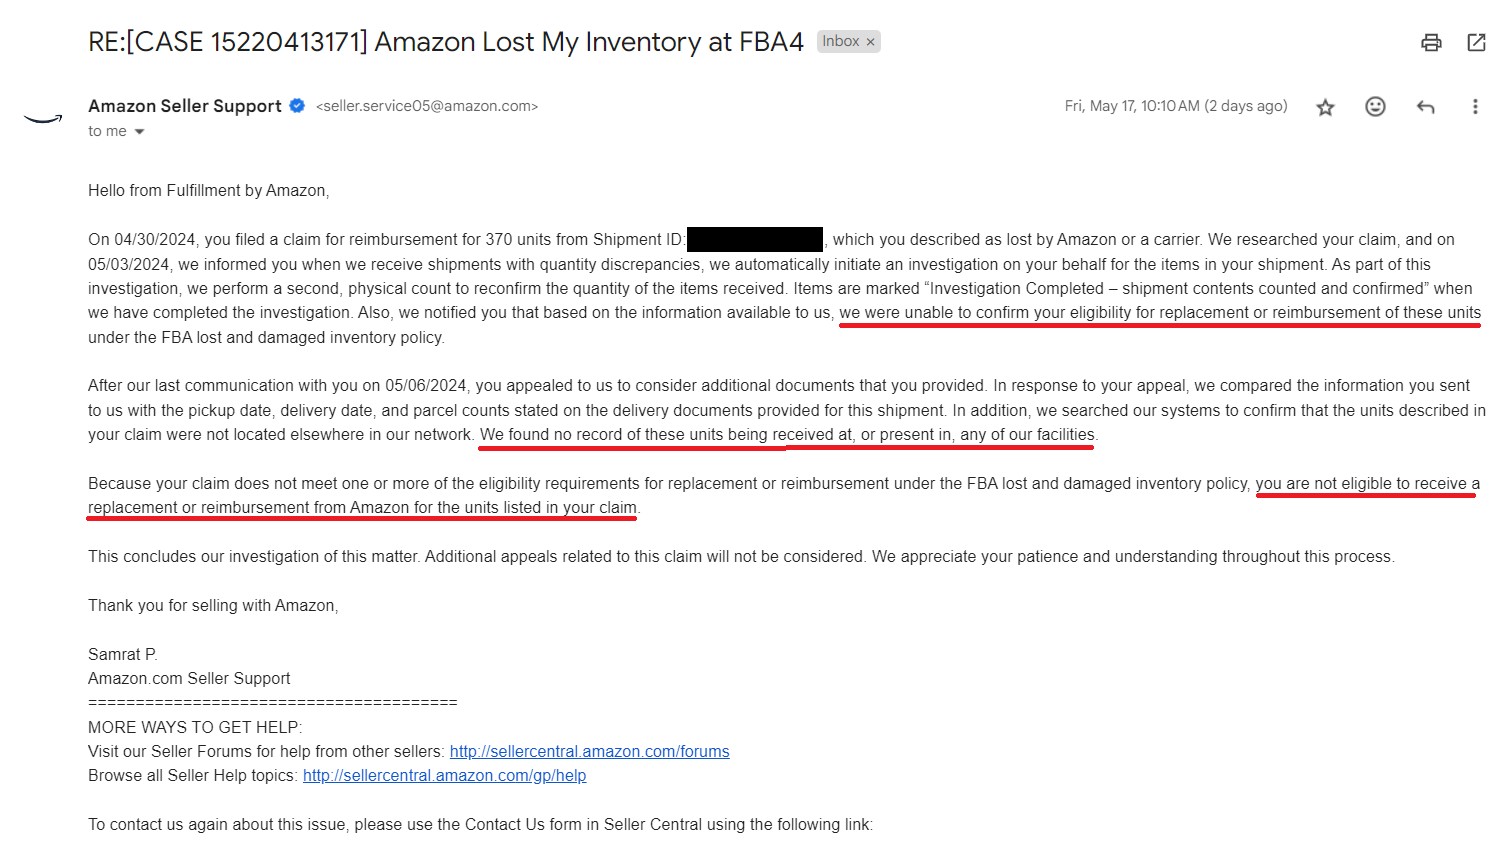Click the signature name Samrat P.
Screen dimensions: 1508x850
point(123,654)
